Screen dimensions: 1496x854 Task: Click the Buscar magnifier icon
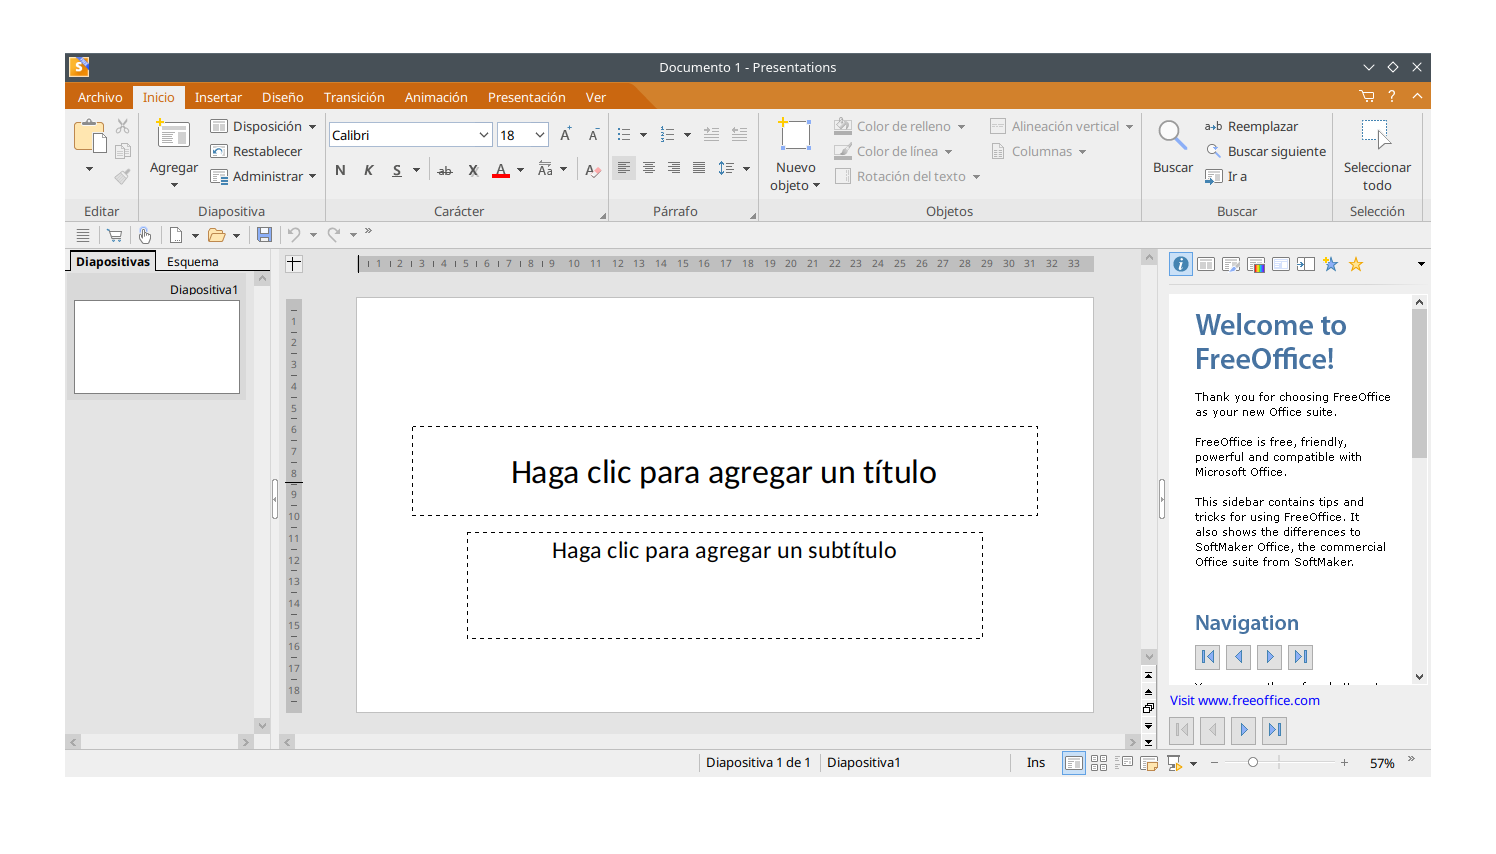1172,135
